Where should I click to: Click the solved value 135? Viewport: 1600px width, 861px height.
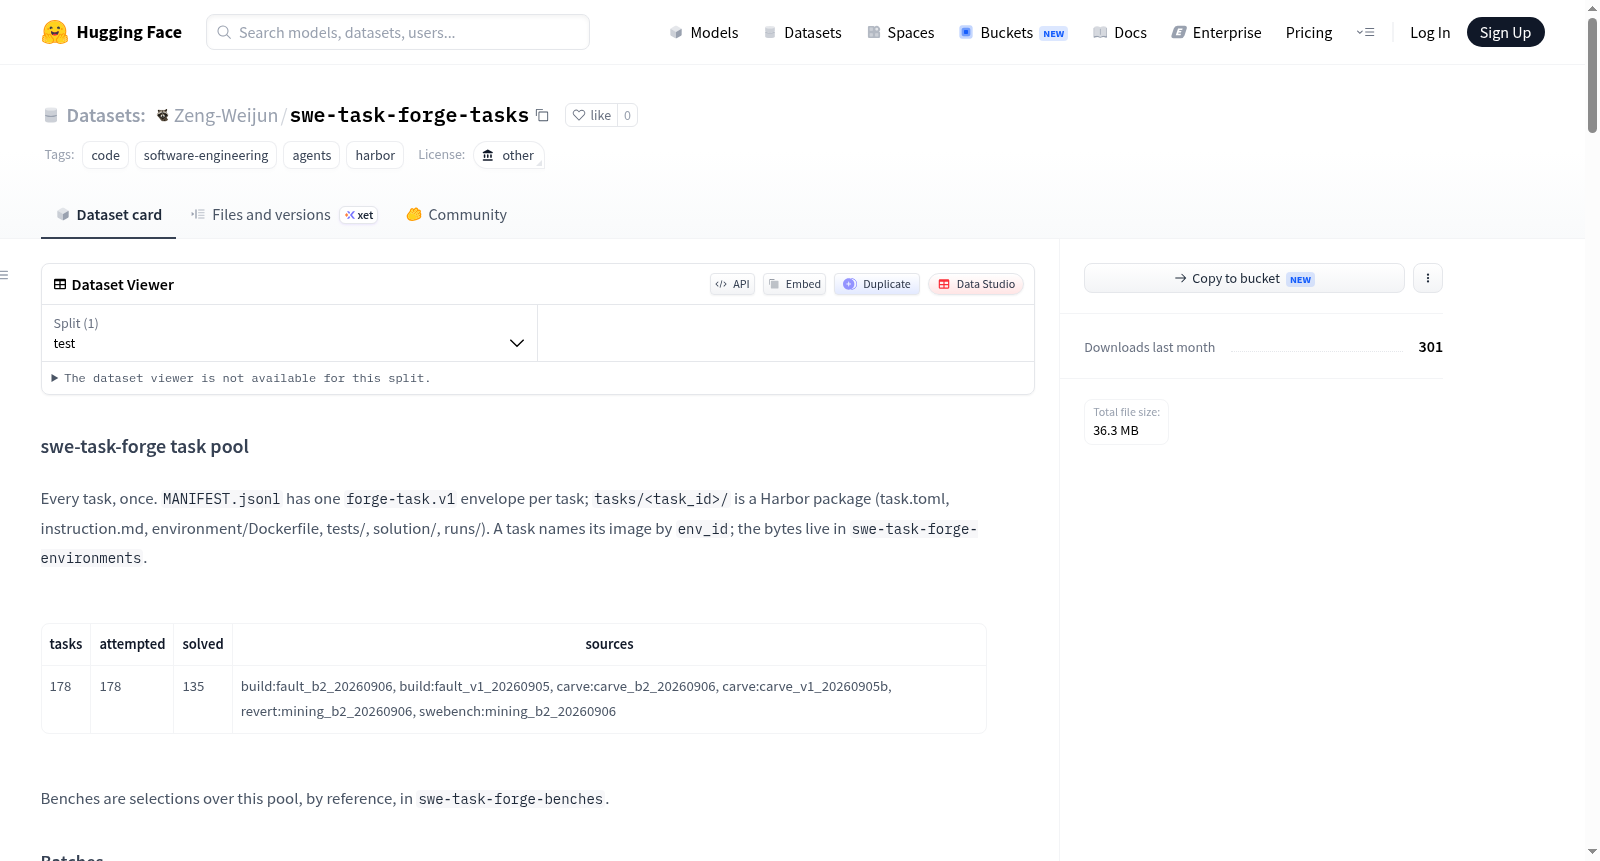click(x=193, y=687)
